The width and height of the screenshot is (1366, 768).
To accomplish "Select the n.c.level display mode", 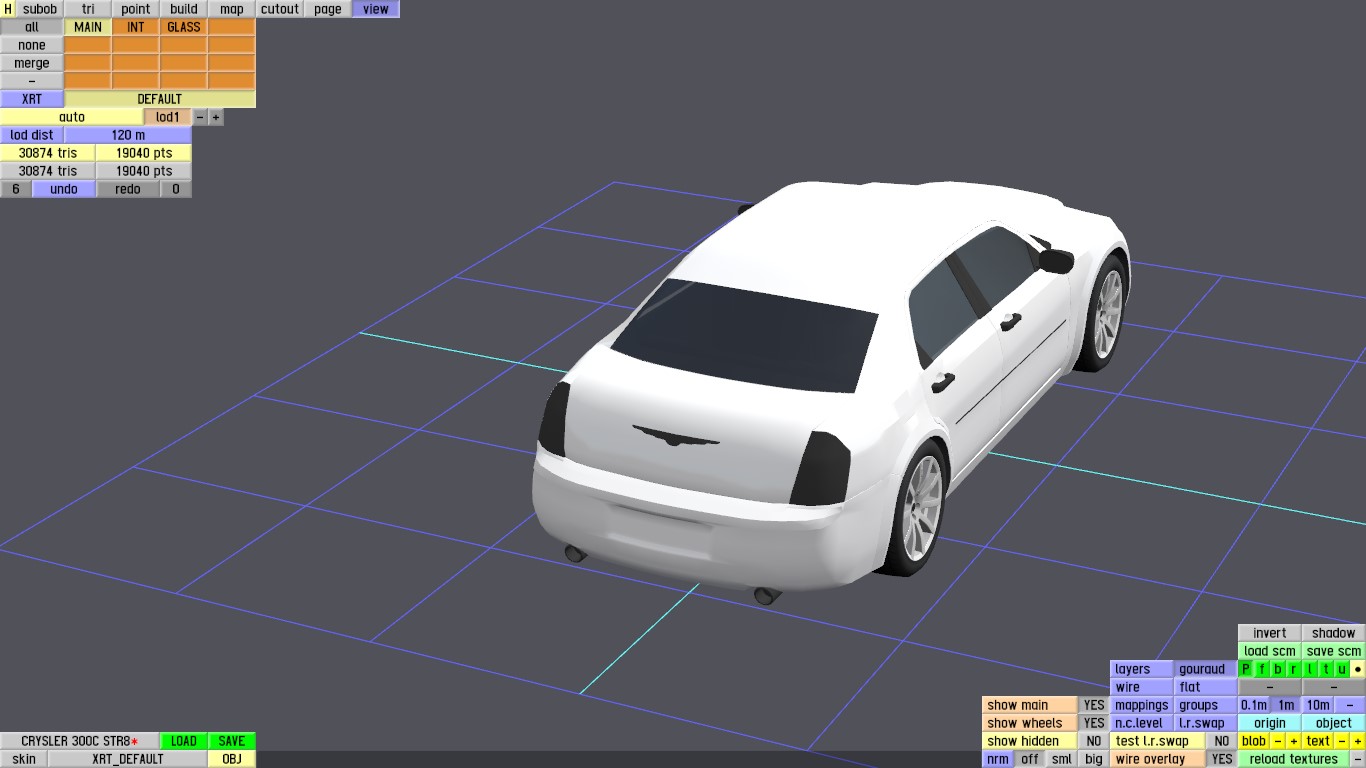I will click(1142, 723).
